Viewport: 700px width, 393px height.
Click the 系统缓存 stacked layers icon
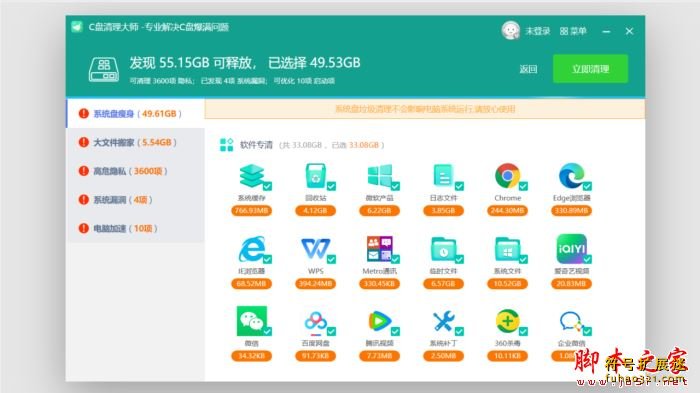(251, 176)
